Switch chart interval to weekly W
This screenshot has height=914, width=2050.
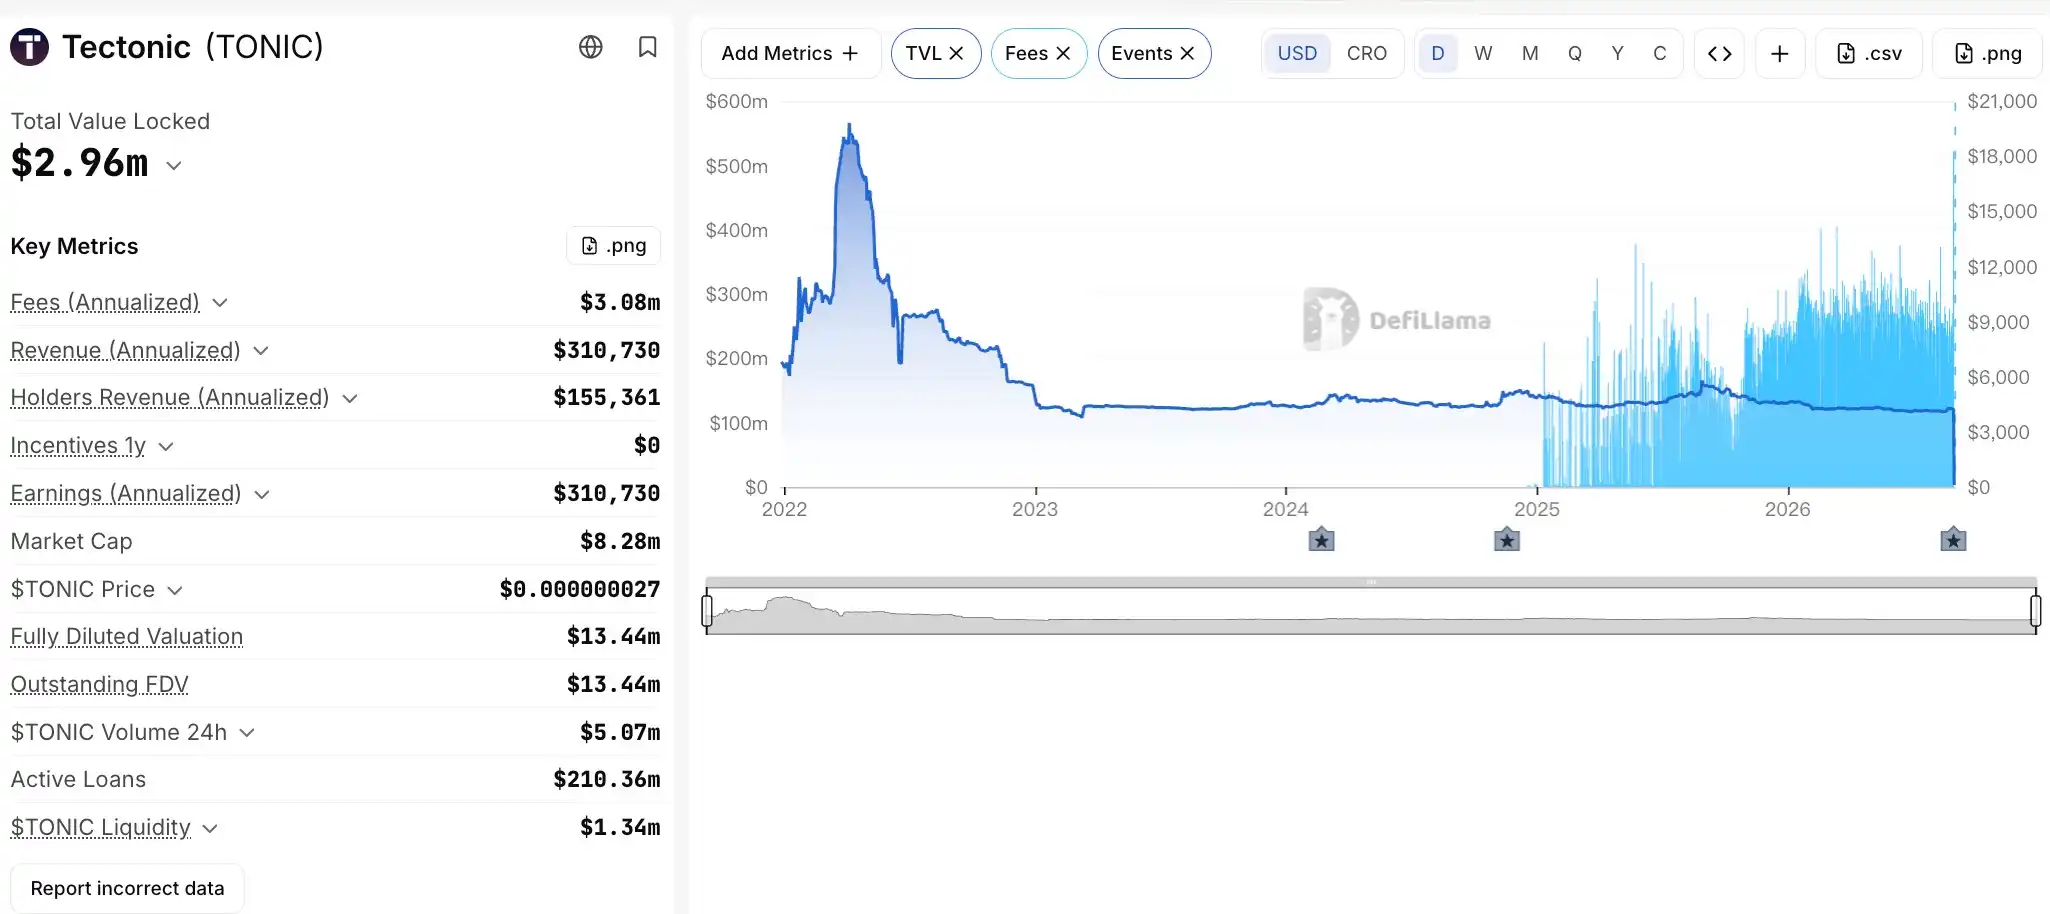[1483, 53]
